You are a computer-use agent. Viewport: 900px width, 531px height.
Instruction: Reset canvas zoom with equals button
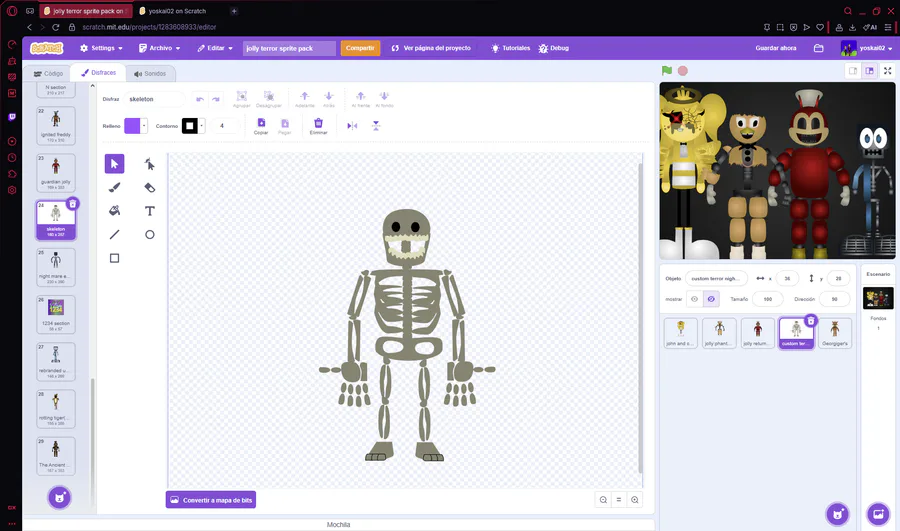tap(619, 500)
